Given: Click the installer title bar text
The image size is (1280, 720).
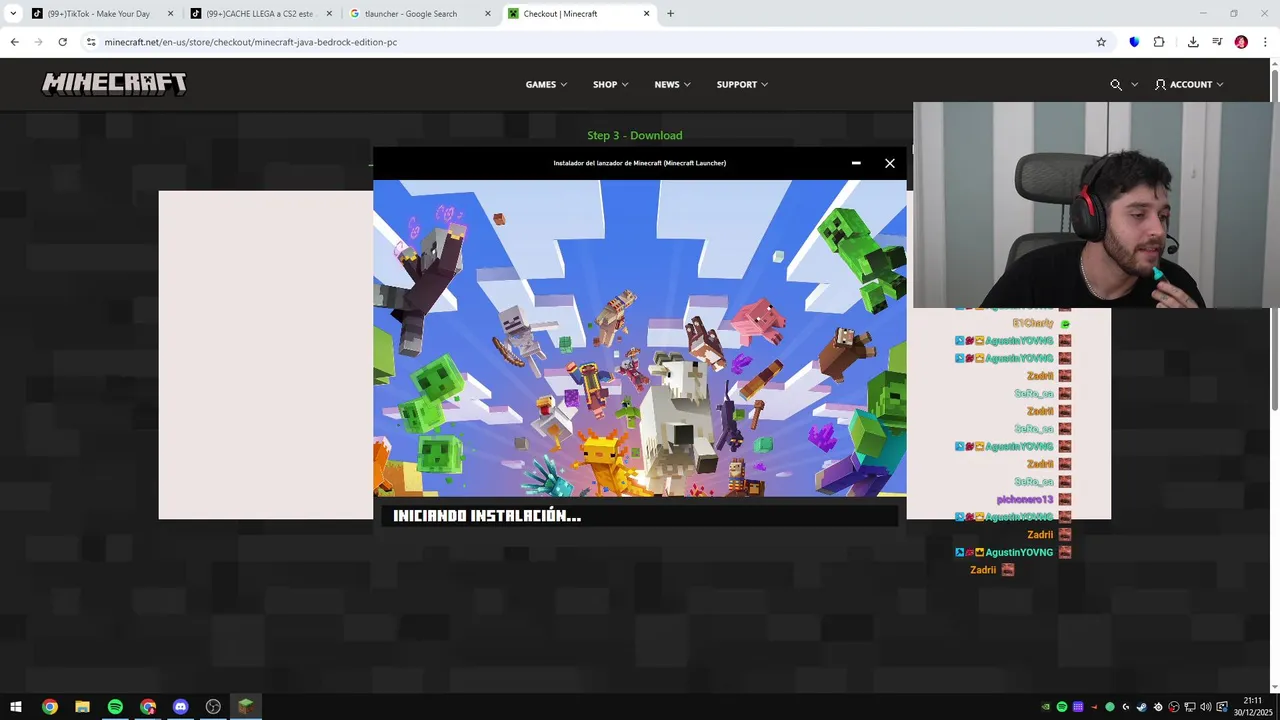Looking at the screenshot, I should point(640,163).
